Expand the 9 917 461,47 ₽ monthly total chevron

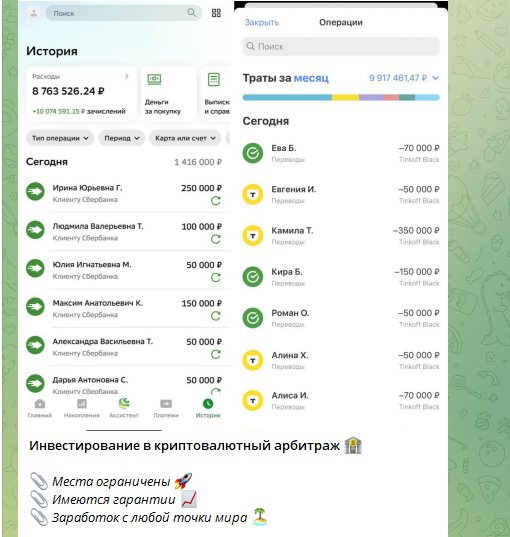435,78
